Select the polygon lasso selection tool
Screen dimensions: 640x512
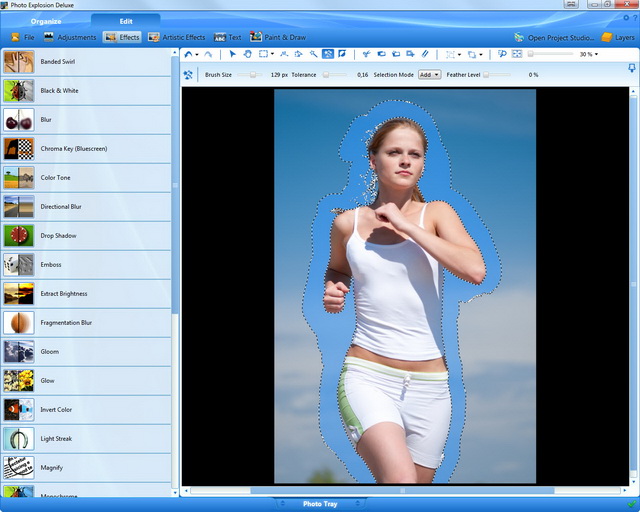pyautogui.click(x=284, y=54)
